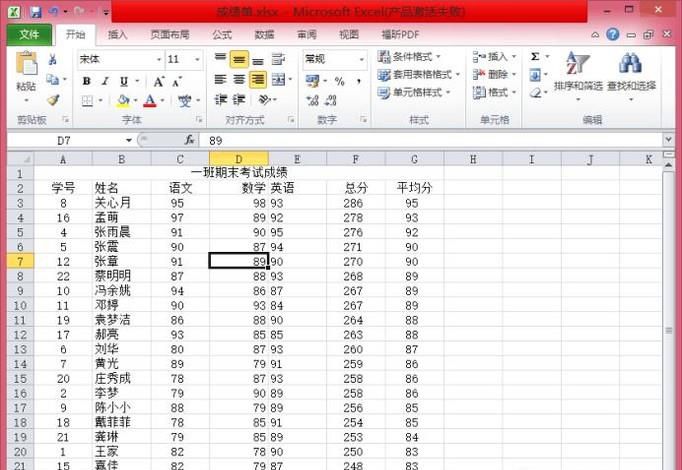This screenshot has height=470, width=682.
Task: Click 插入 insert cells button
Action: [x=495, y=57]
